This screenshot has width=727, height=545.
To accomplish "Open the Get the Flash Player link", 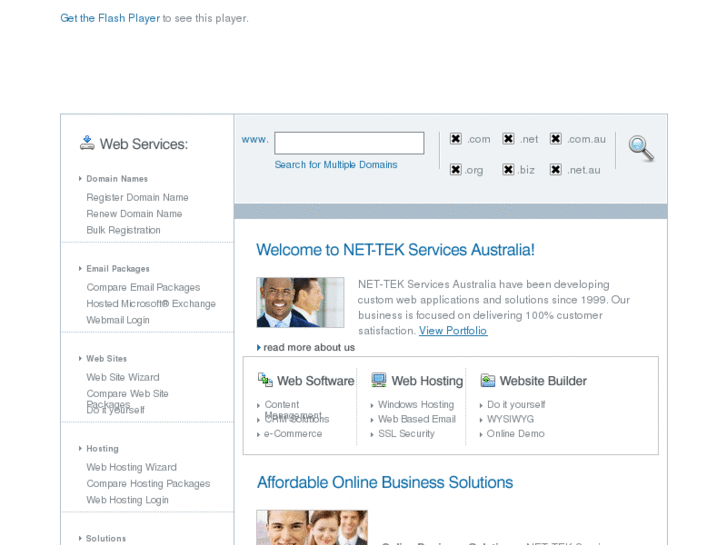I will [110, 18].
